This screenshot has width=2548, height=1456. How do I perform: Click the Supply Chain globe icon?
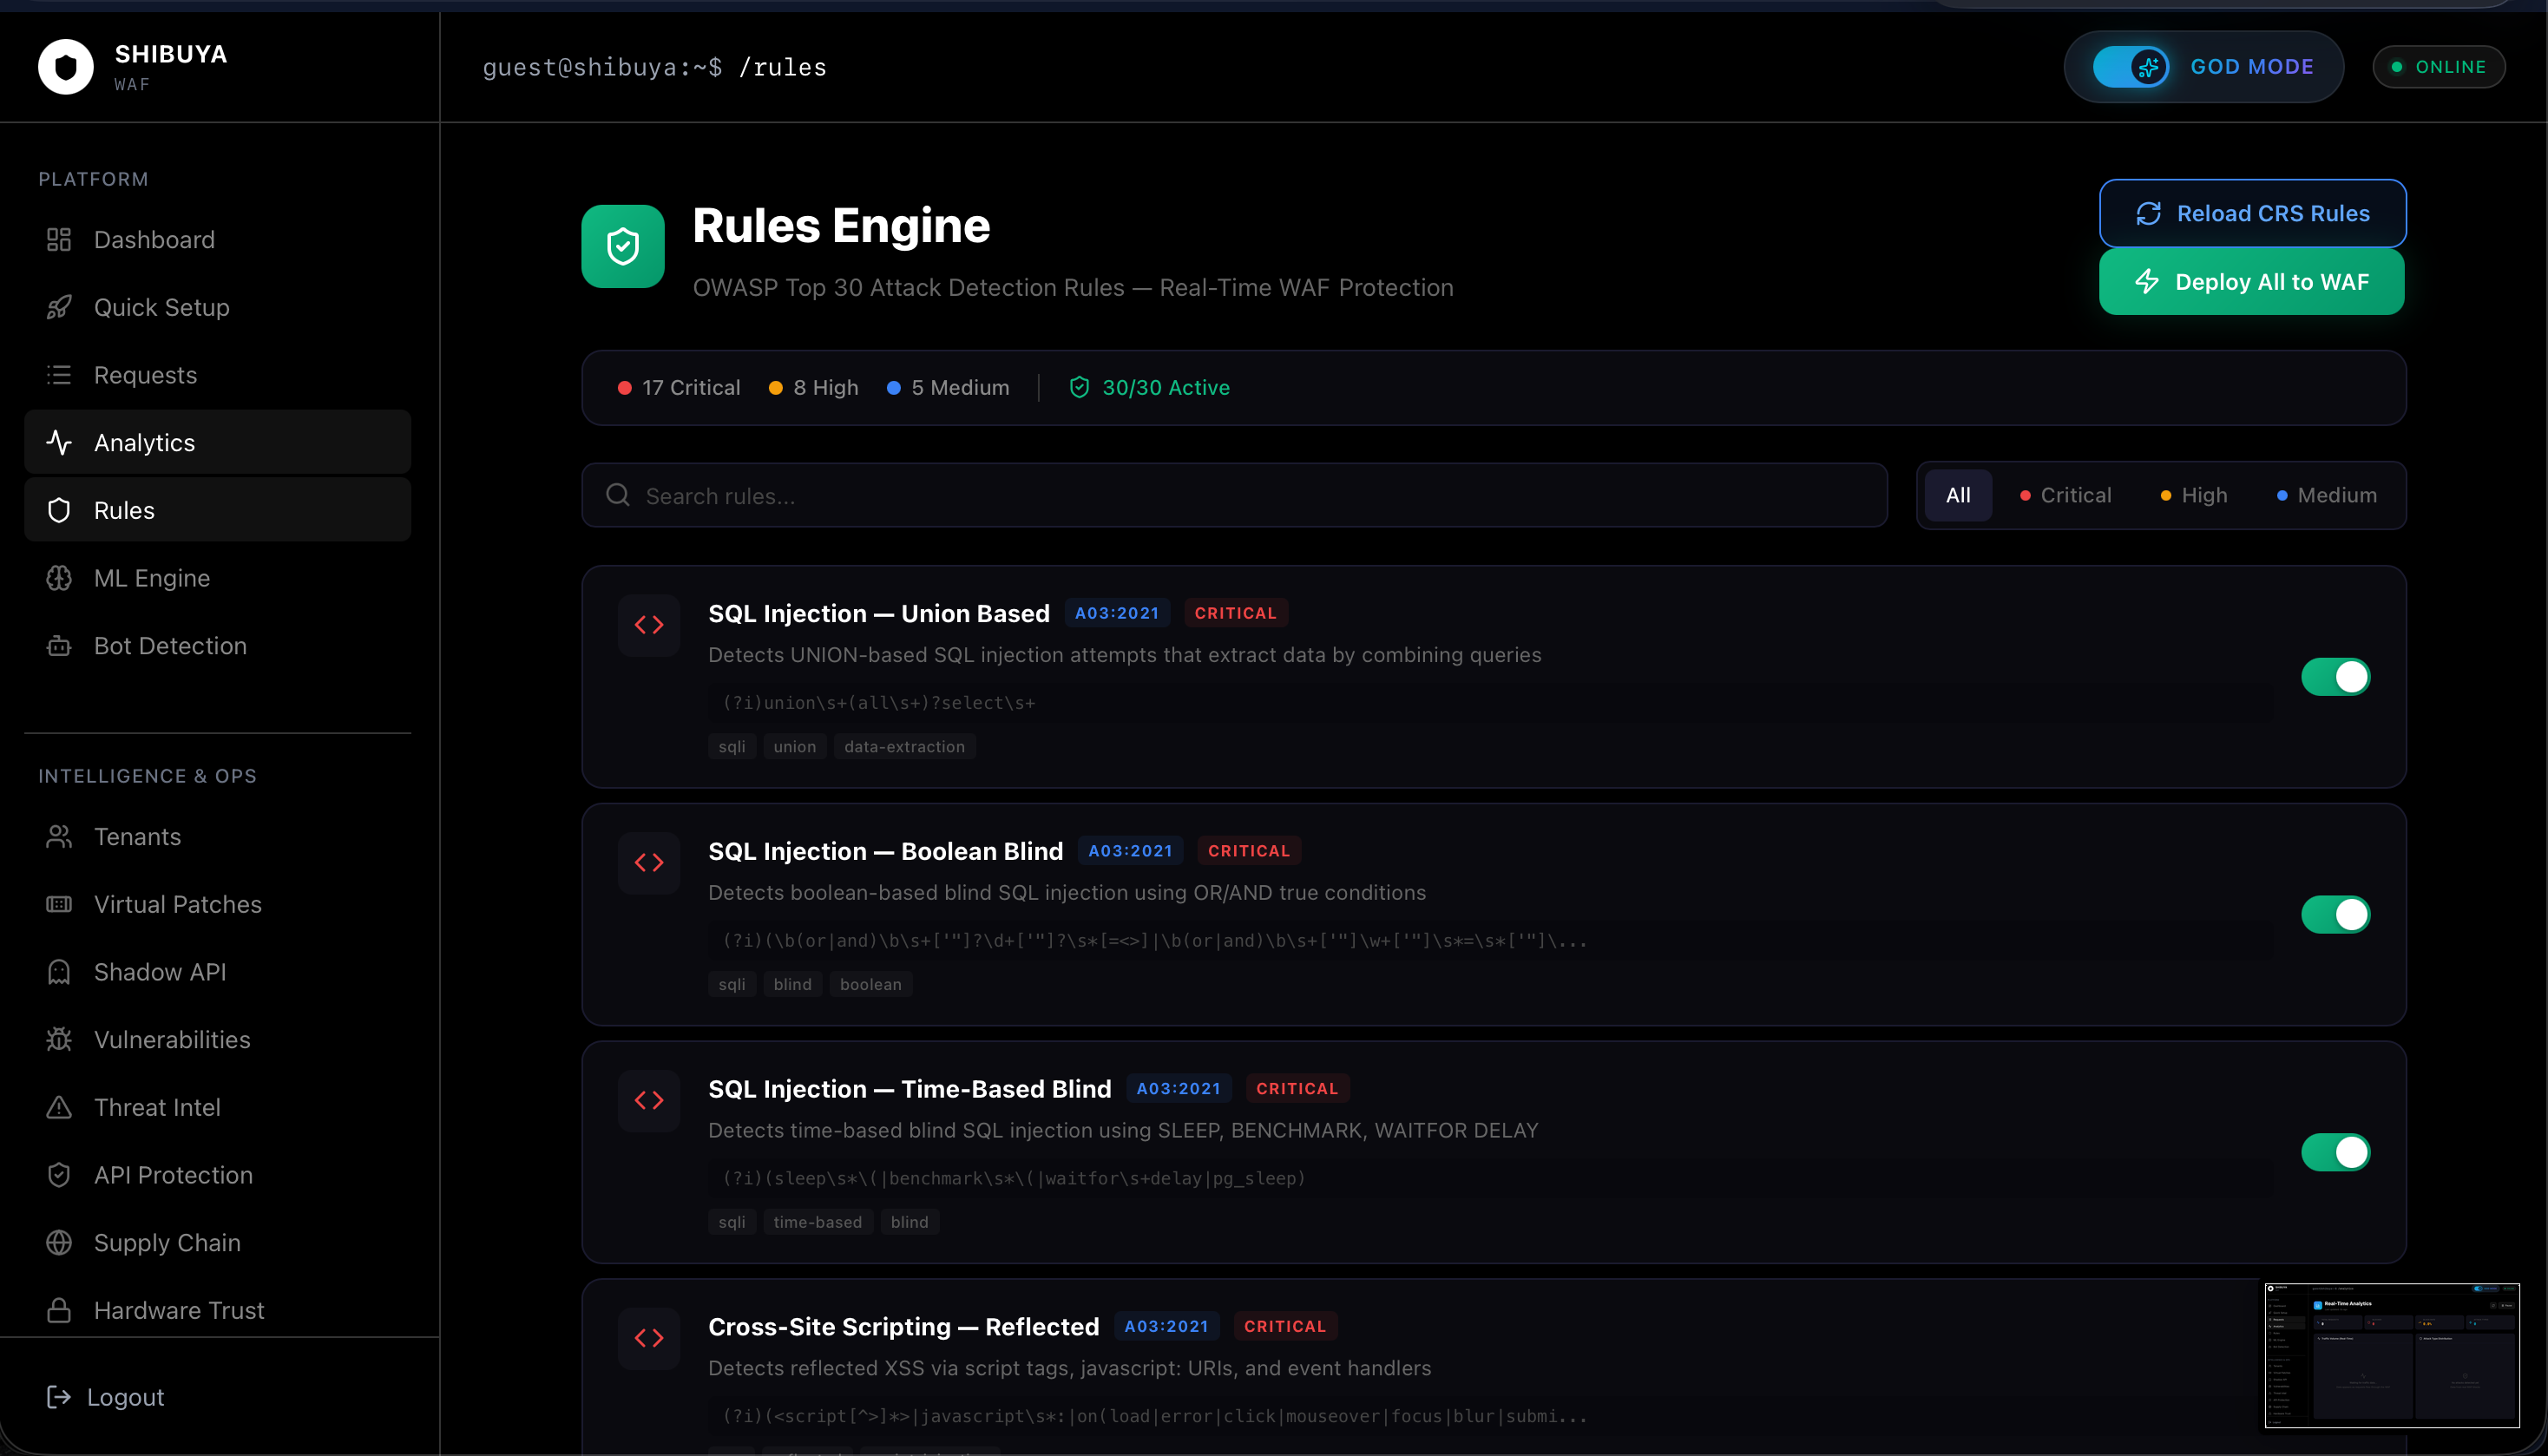(59, 1243)
